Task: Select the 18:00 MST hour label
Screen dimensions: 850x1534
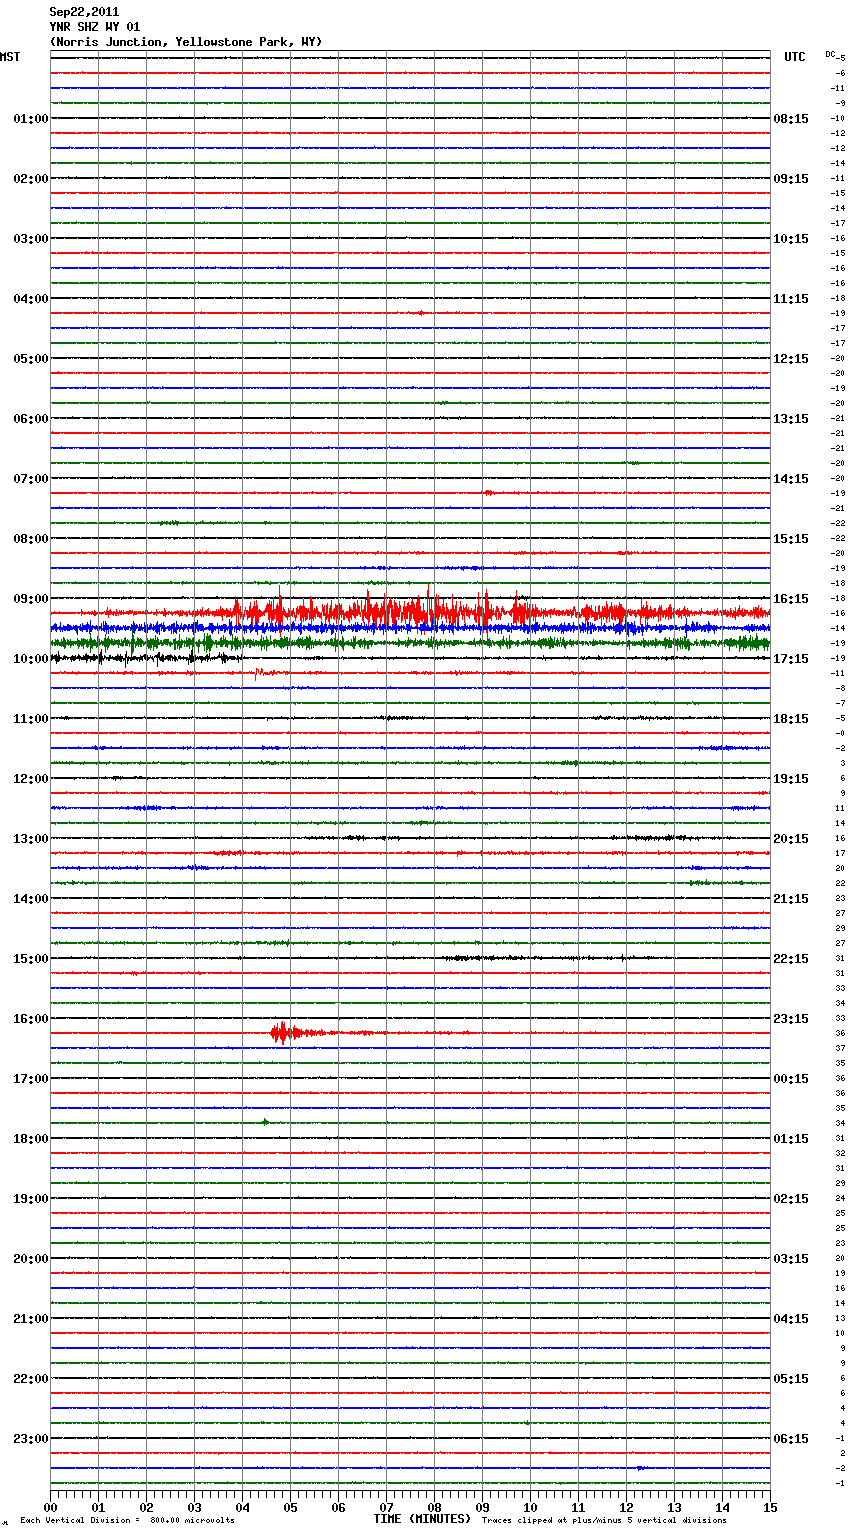Action: [x=31, y=1139]
